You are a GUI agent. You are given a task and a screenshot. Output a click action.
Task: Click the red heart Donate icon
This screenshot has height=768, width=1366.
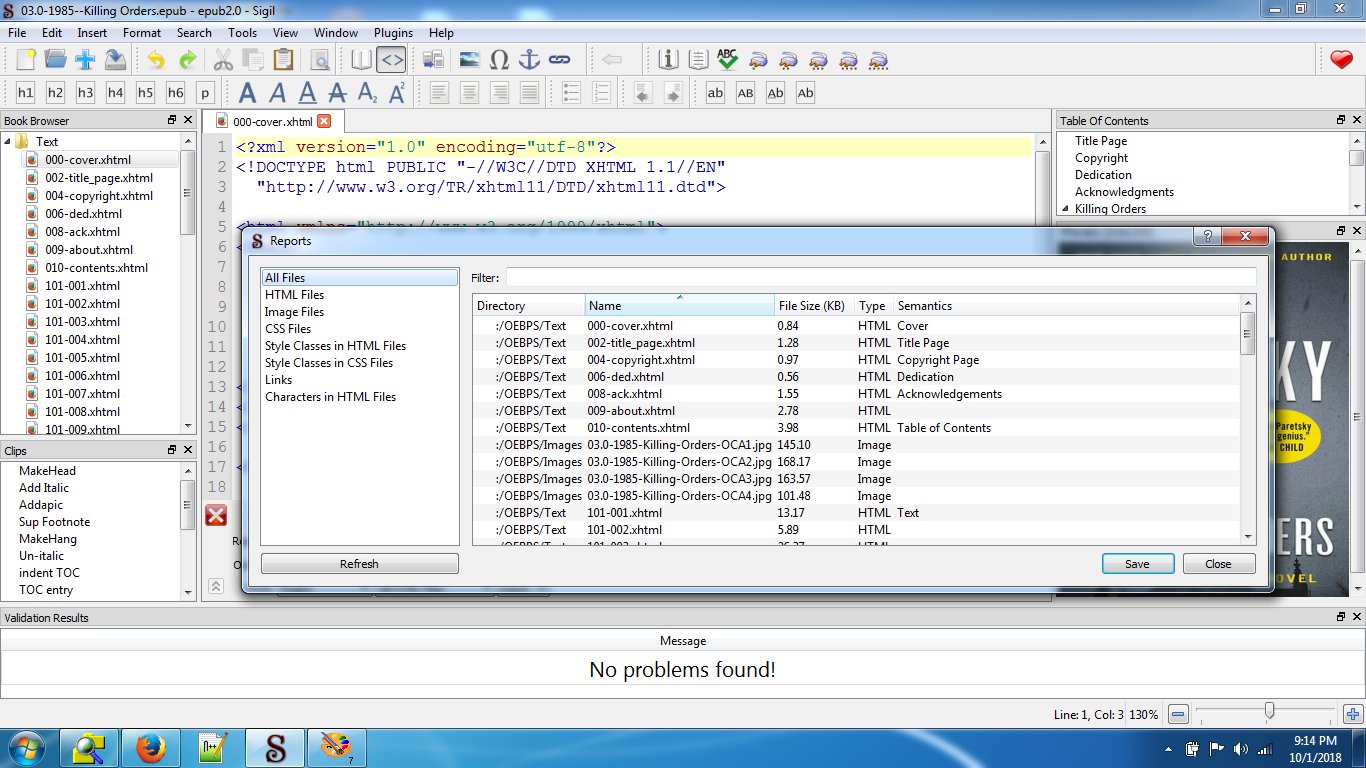tap(1341, 60)
